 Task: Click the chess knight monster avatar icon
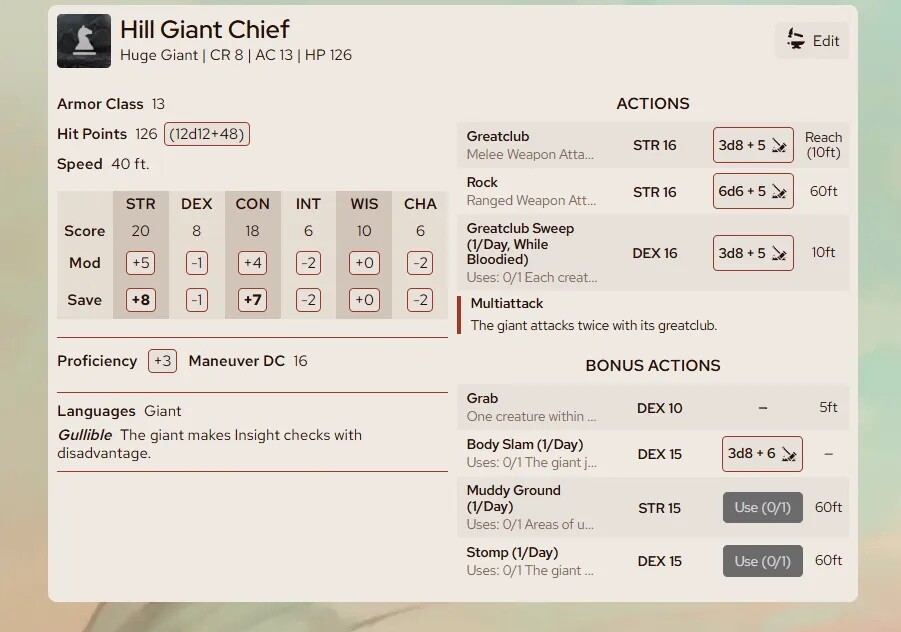[x=84, y=41]
